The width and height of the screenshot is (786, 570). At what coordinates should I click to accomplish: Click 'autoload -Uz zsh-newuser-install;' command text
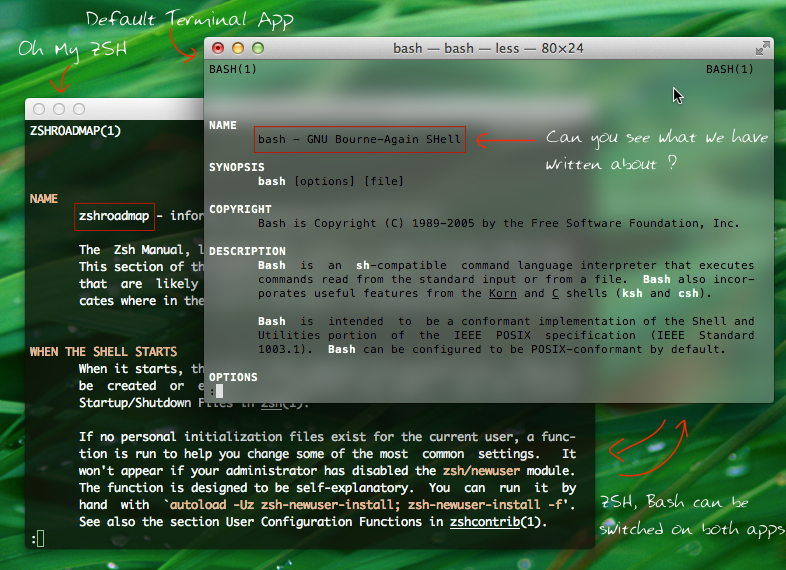pyautogui.click(x=285, y=505)
